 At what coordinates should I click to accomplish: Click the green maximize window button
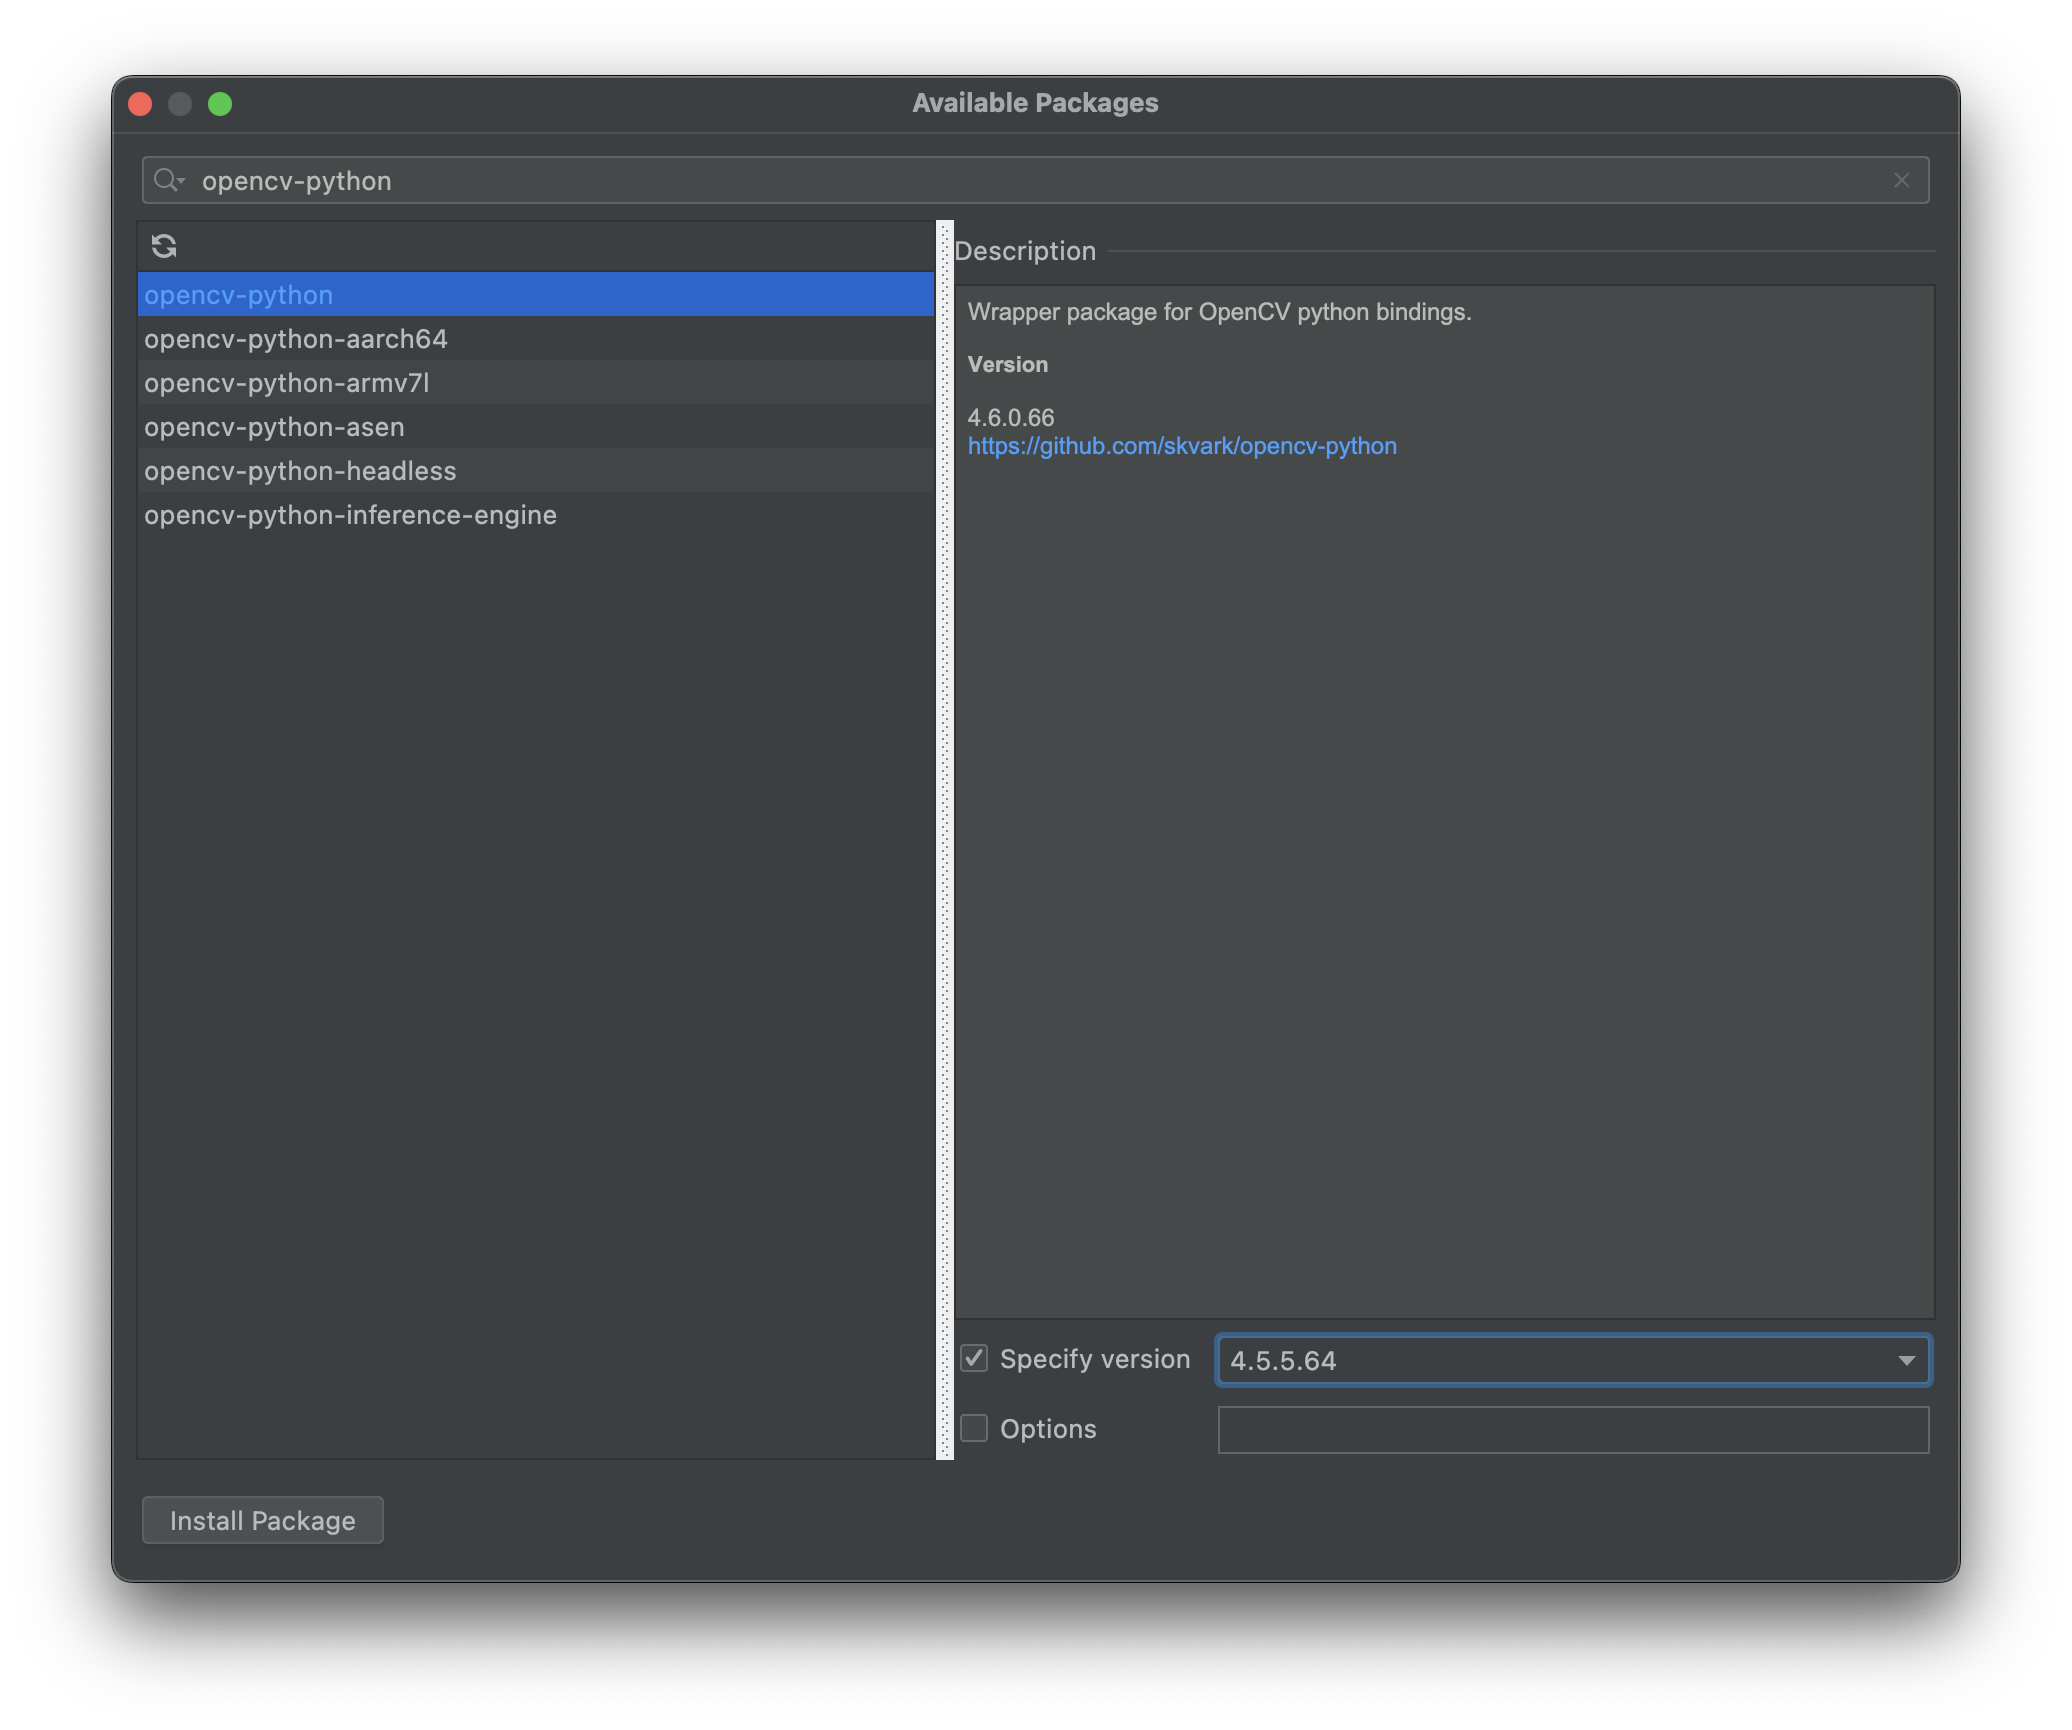pos(220,104)
